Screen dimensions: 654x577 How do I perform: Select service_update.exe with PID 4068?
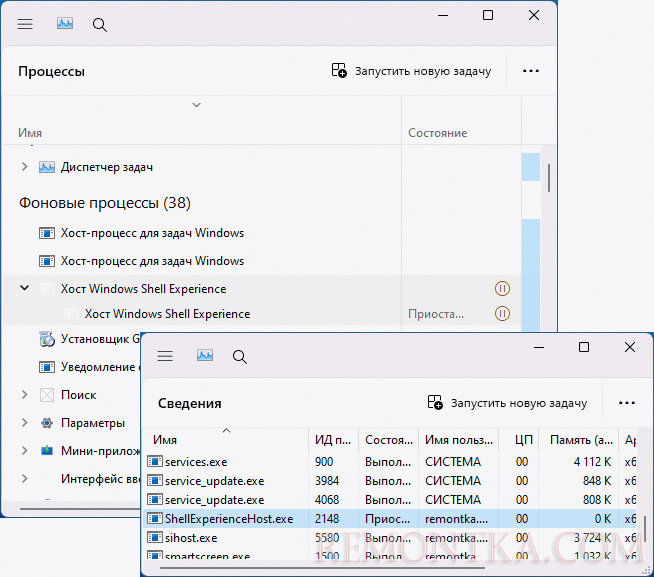click(x=390, y=500)
